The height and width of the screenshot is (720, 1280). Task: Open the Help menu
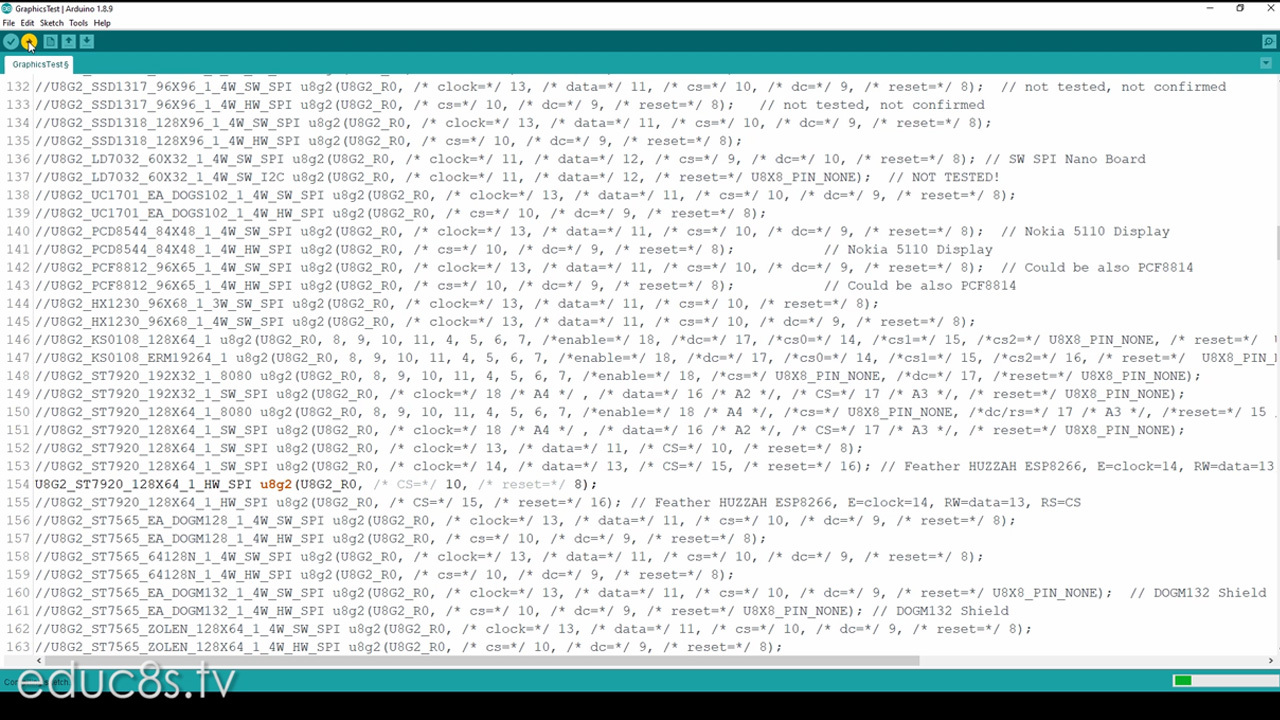102,23
